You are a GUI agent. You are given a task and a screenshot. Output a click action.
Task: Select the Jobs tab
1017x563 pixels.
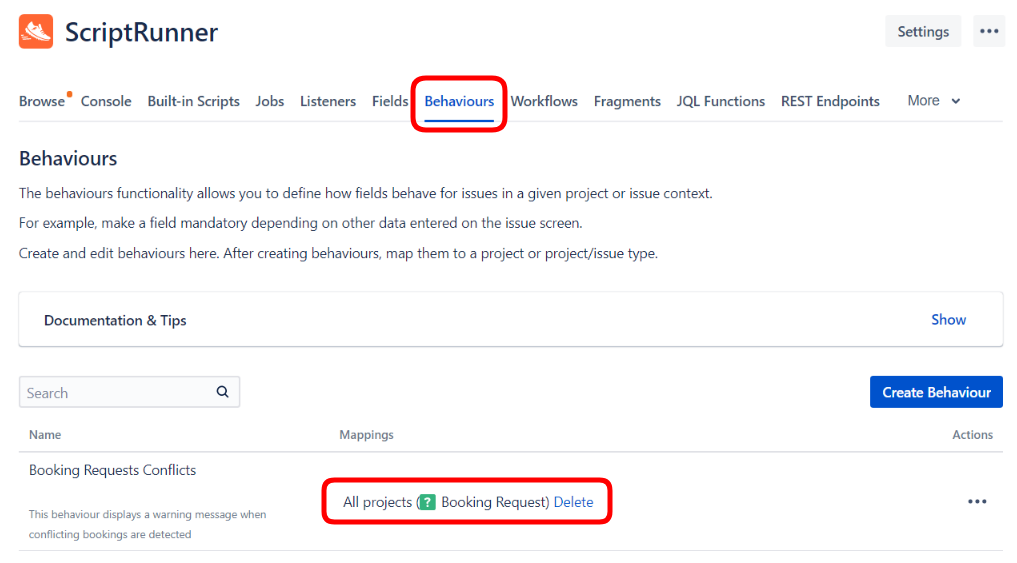(269, 101)
